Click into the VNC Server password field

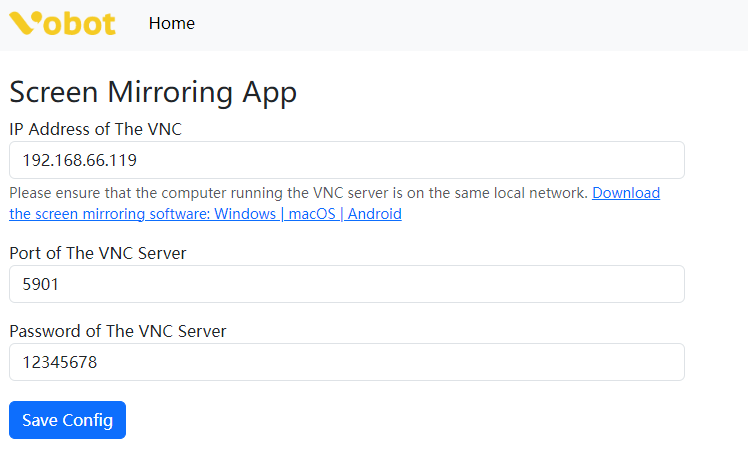(x=346, y=362)
